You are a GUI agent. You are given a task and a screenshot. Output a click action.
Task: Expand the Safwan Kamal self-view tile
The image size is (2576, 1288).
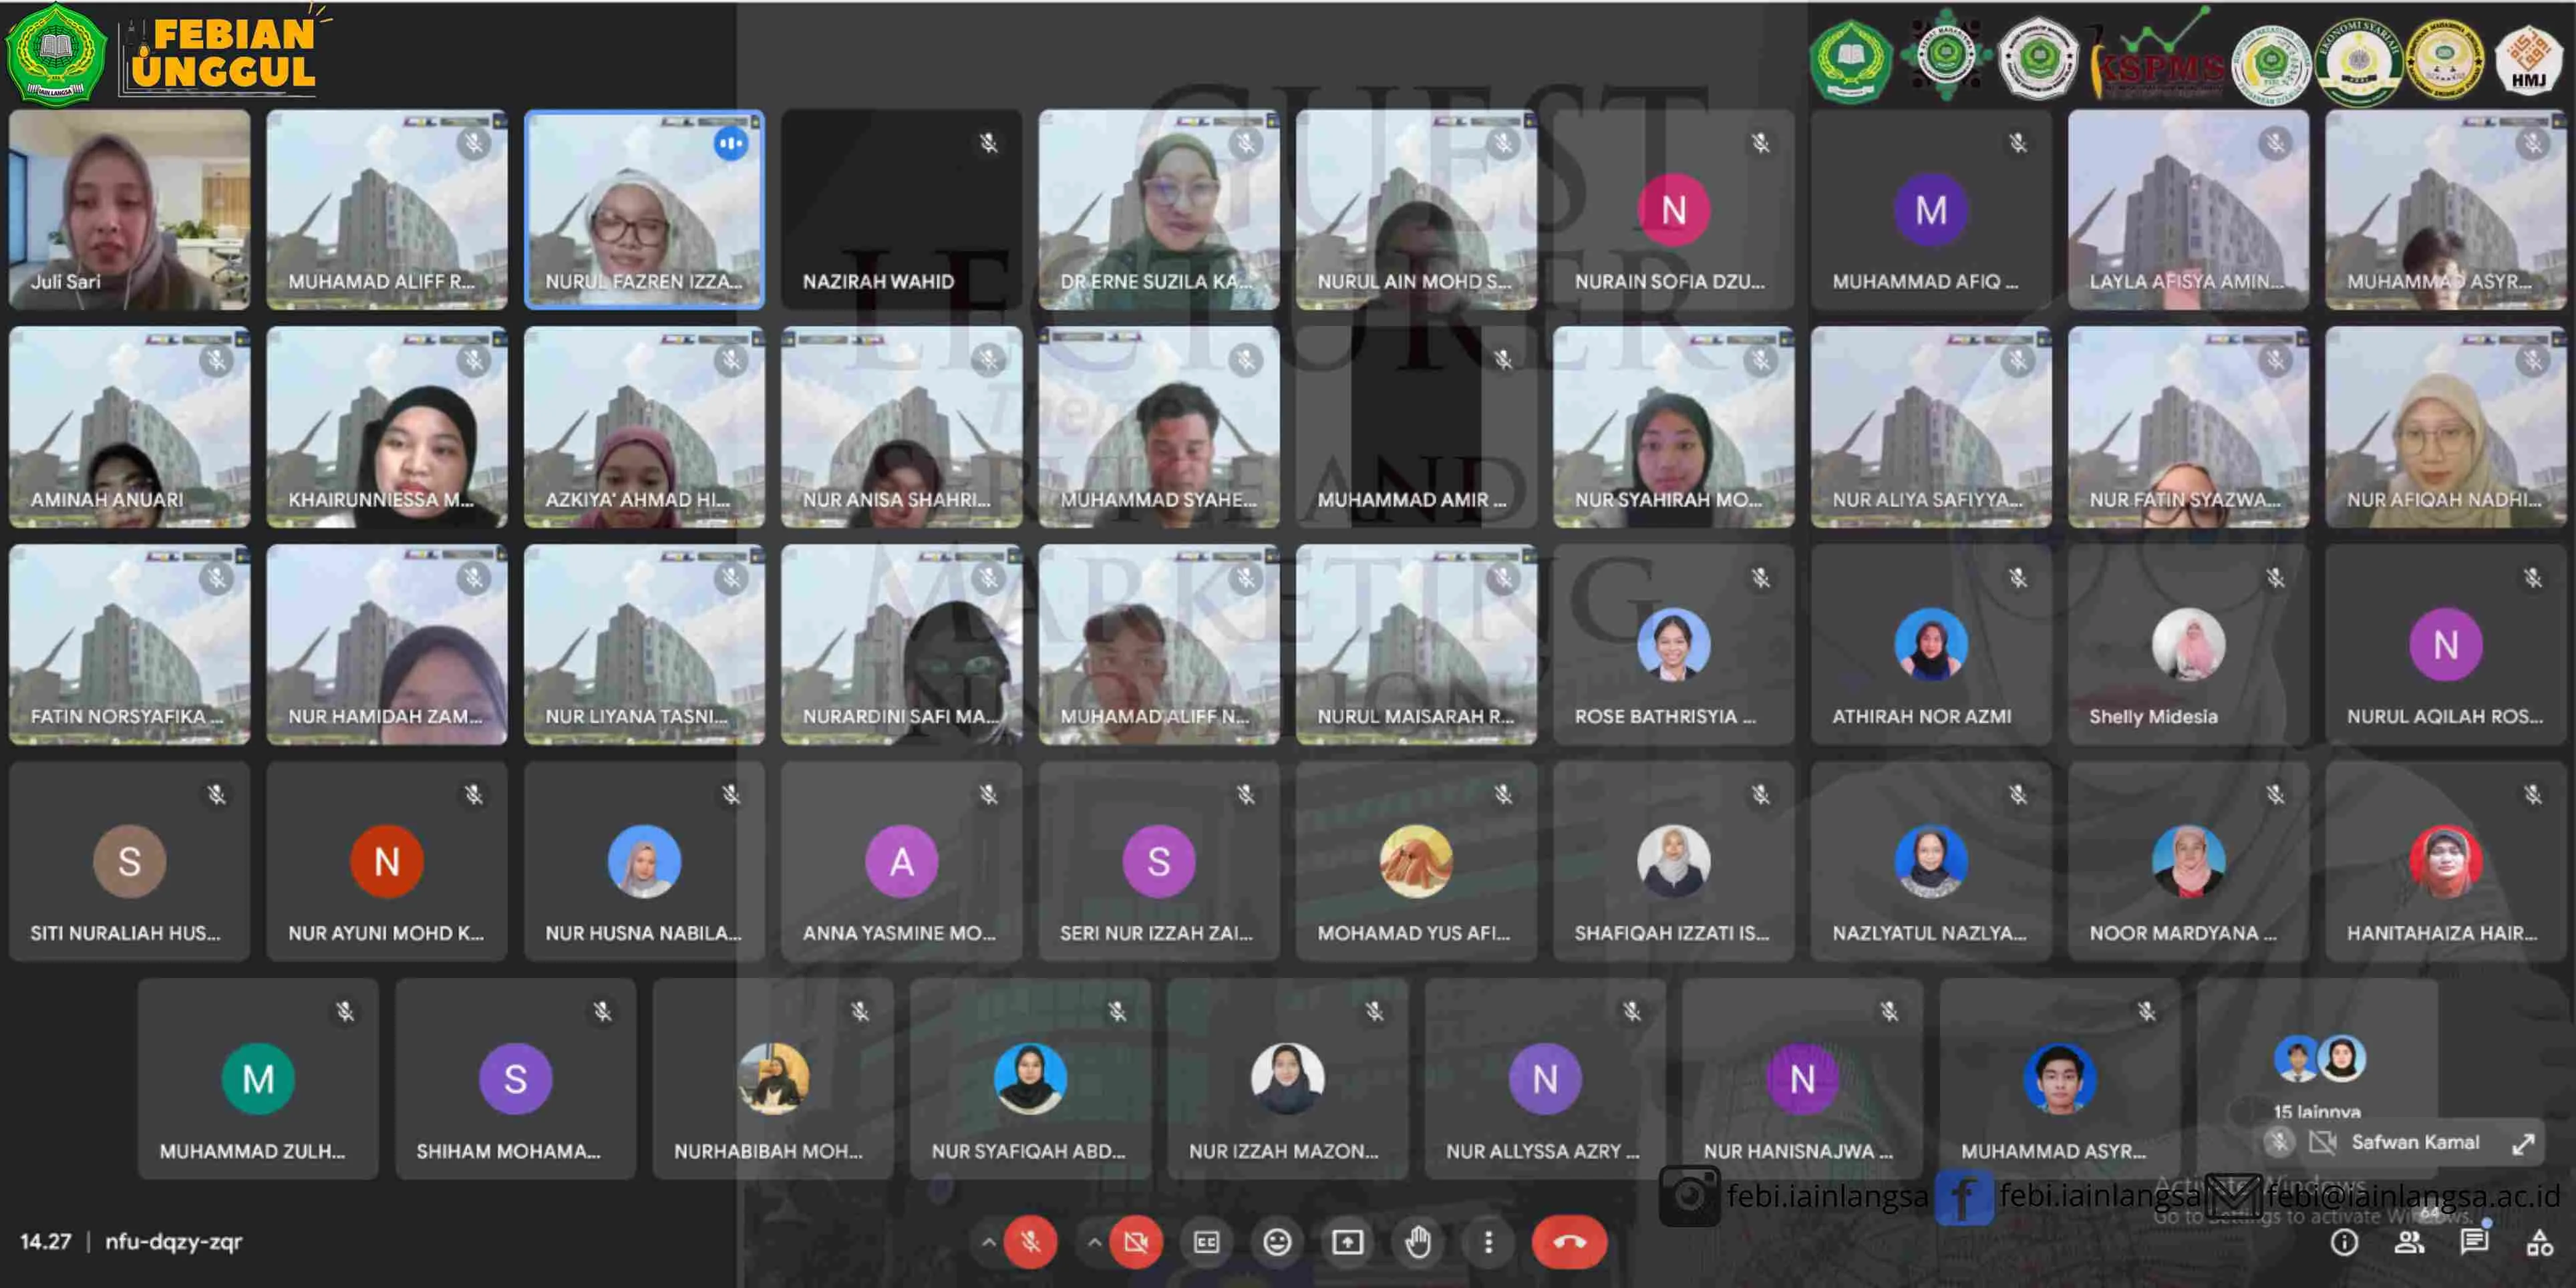pyautogui.click(x=2523, y=1142)
